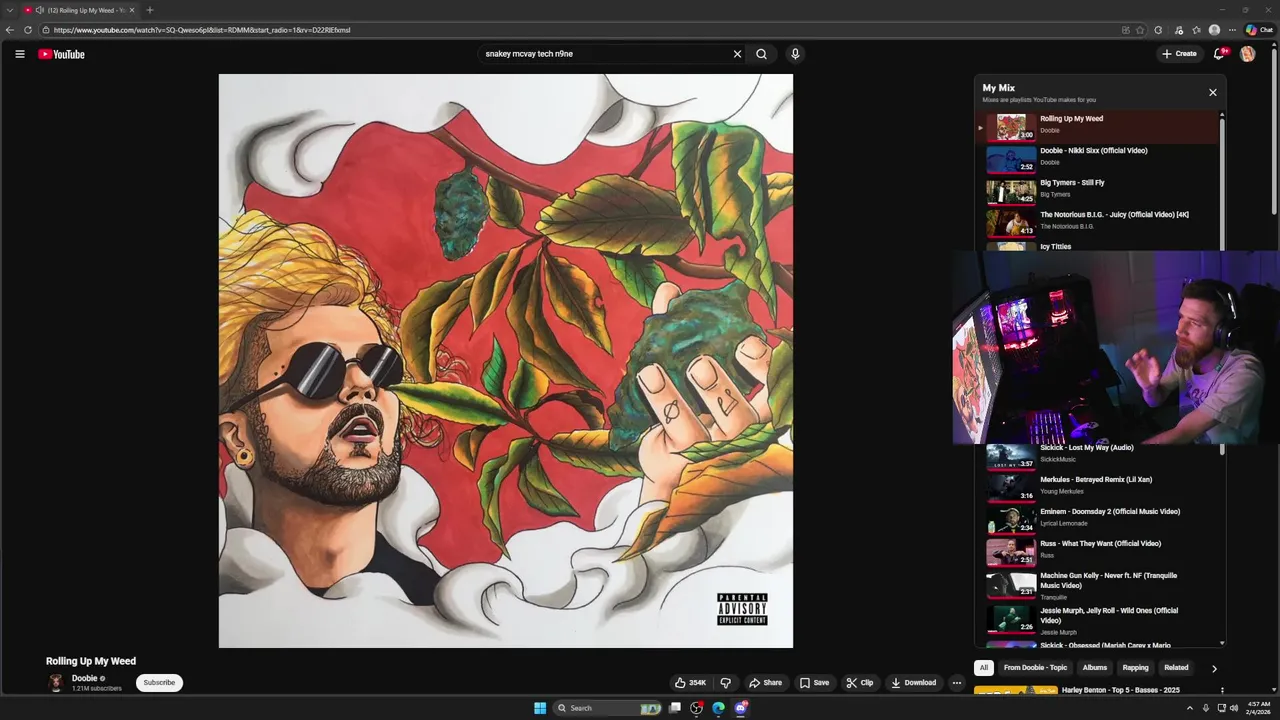Save the video to a playlist
The height and width of the screenshot is (720, 1280).
(814, 683)
